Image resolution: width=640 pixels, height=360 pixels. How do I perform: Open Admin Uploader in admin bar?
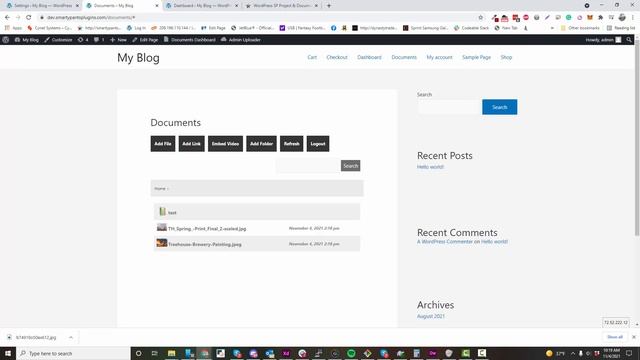241,40
